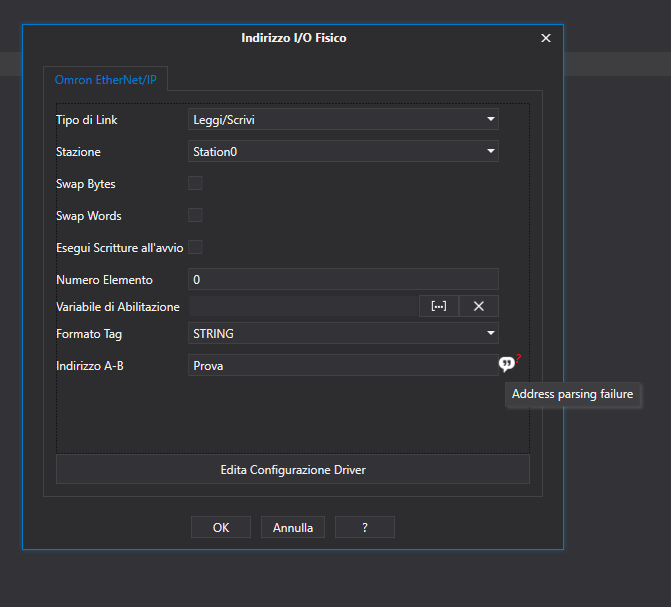Click the Address parsing failure tooltip text

point(572,394)
